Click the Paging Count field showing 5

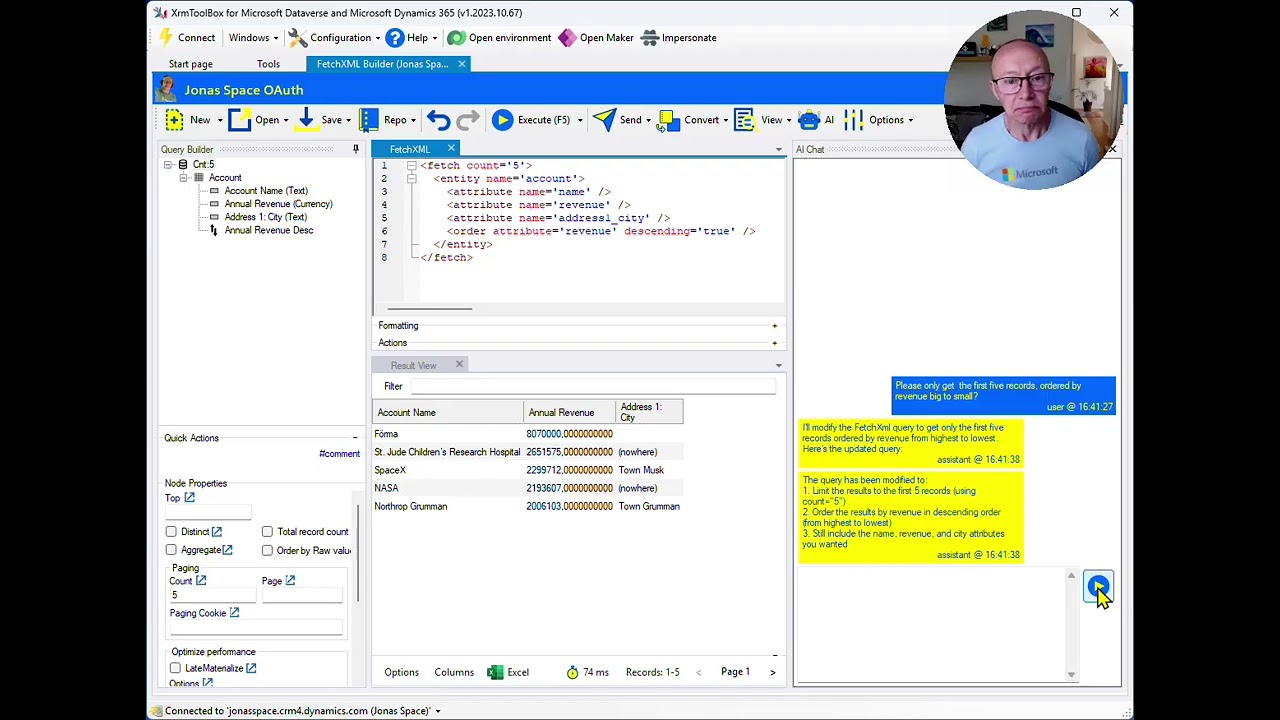click(212, 596)
